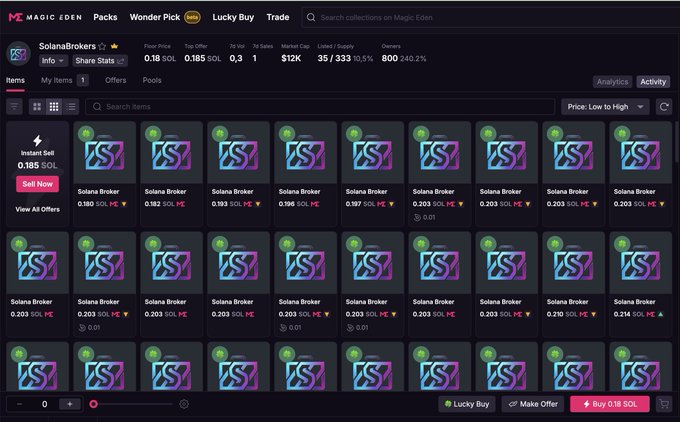The width and height of the screenshot is (680, 422).
Task: Switch to list view
Action: tap(71, 107)
